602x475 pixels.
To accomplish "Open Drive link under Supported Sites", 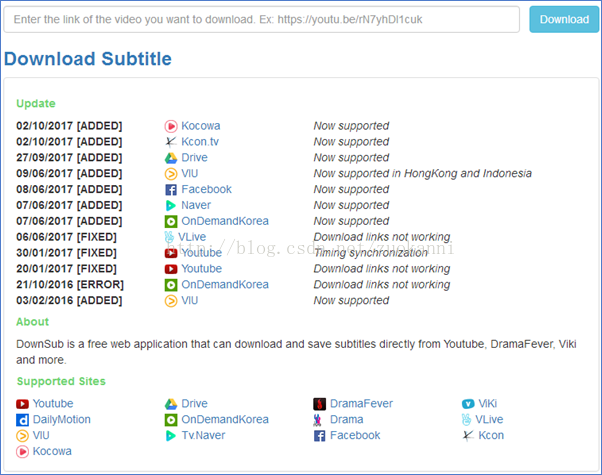I will pyautogui.click(x=194, y=404).
